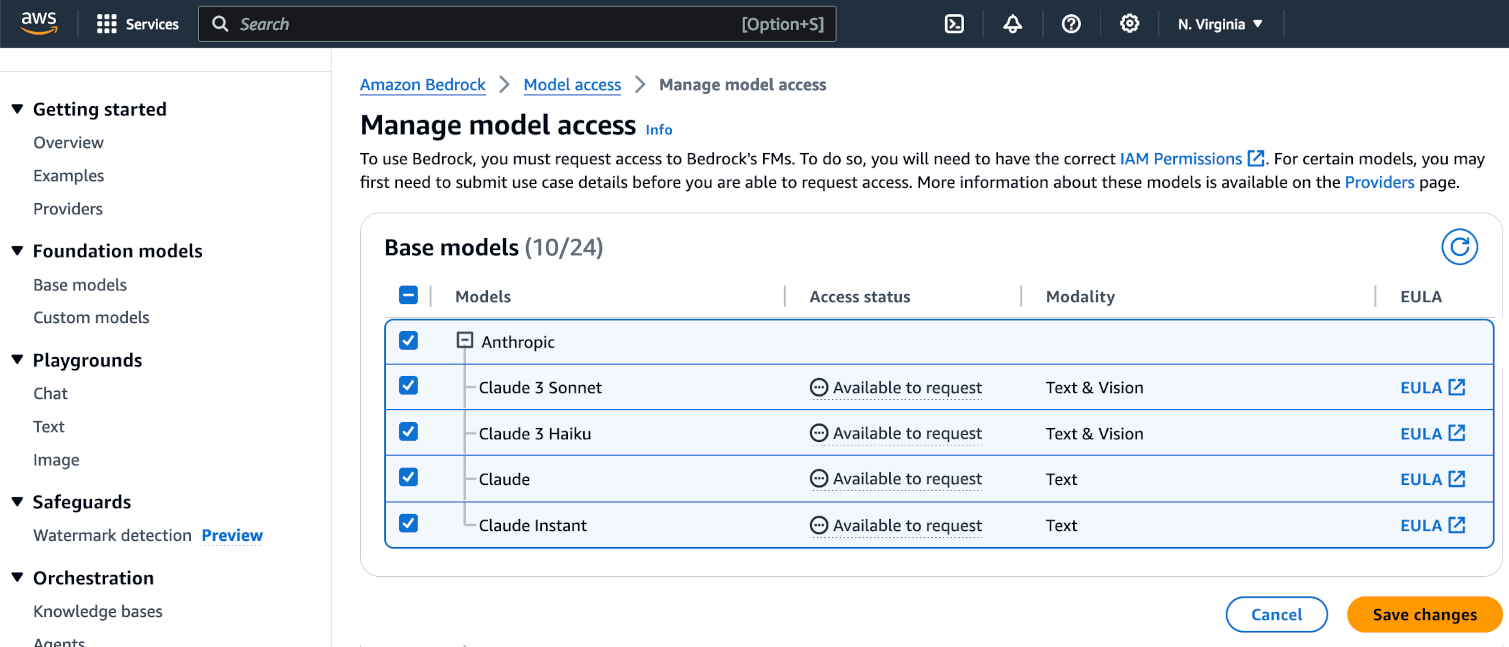
Task: Collapse the Foundation models sidebar section
Action: click(17, 251)
